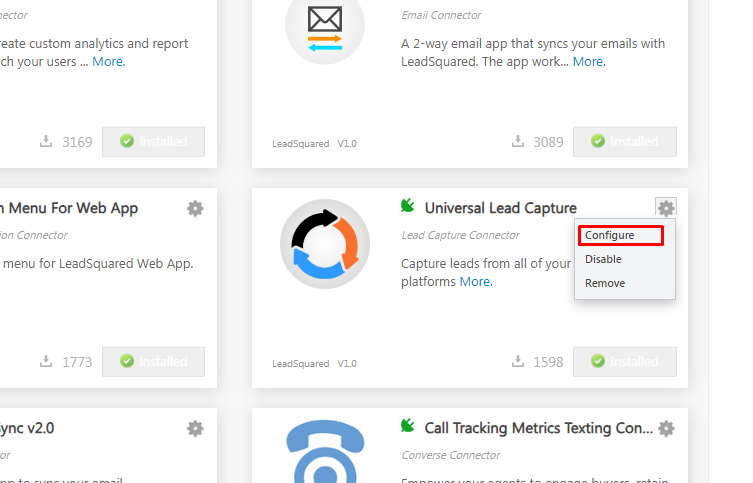Click the Lead Capture Connector subtitle
This screenshot has height=483, width=753.
click(461, 235)
